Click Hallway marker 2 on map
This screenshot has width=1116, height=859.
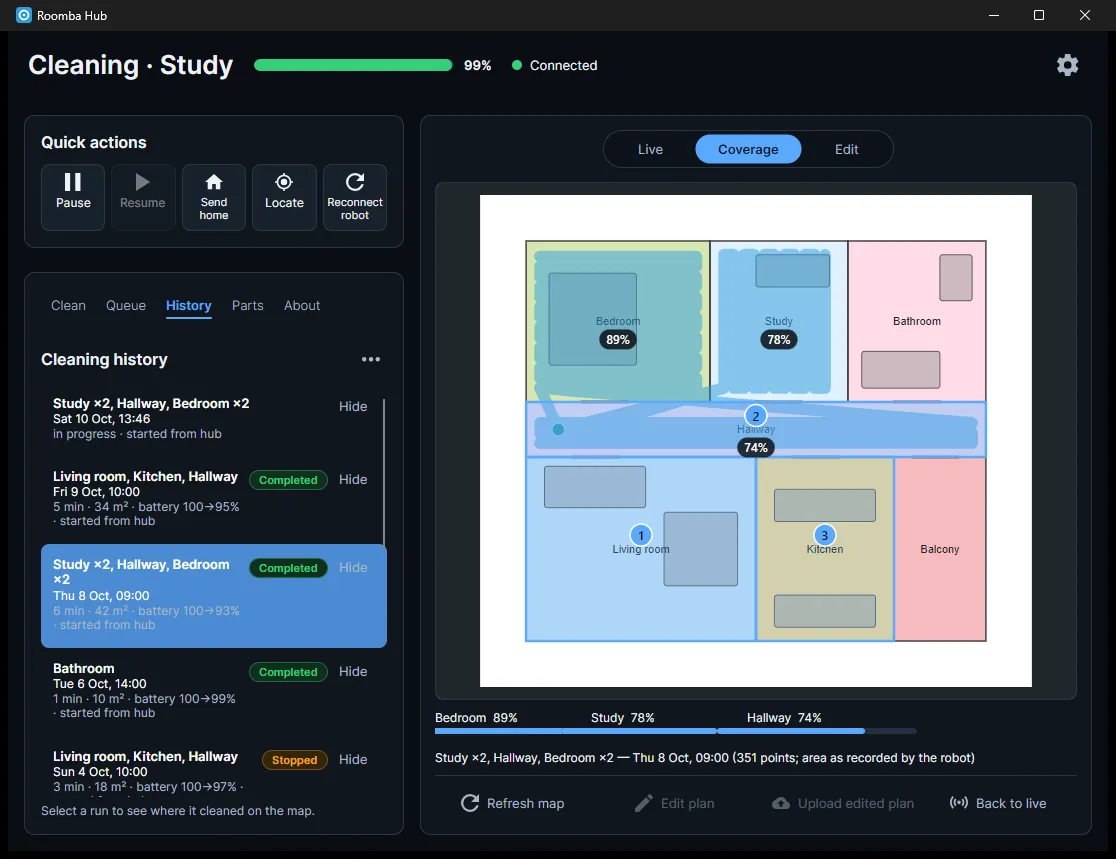coord(756,416)
